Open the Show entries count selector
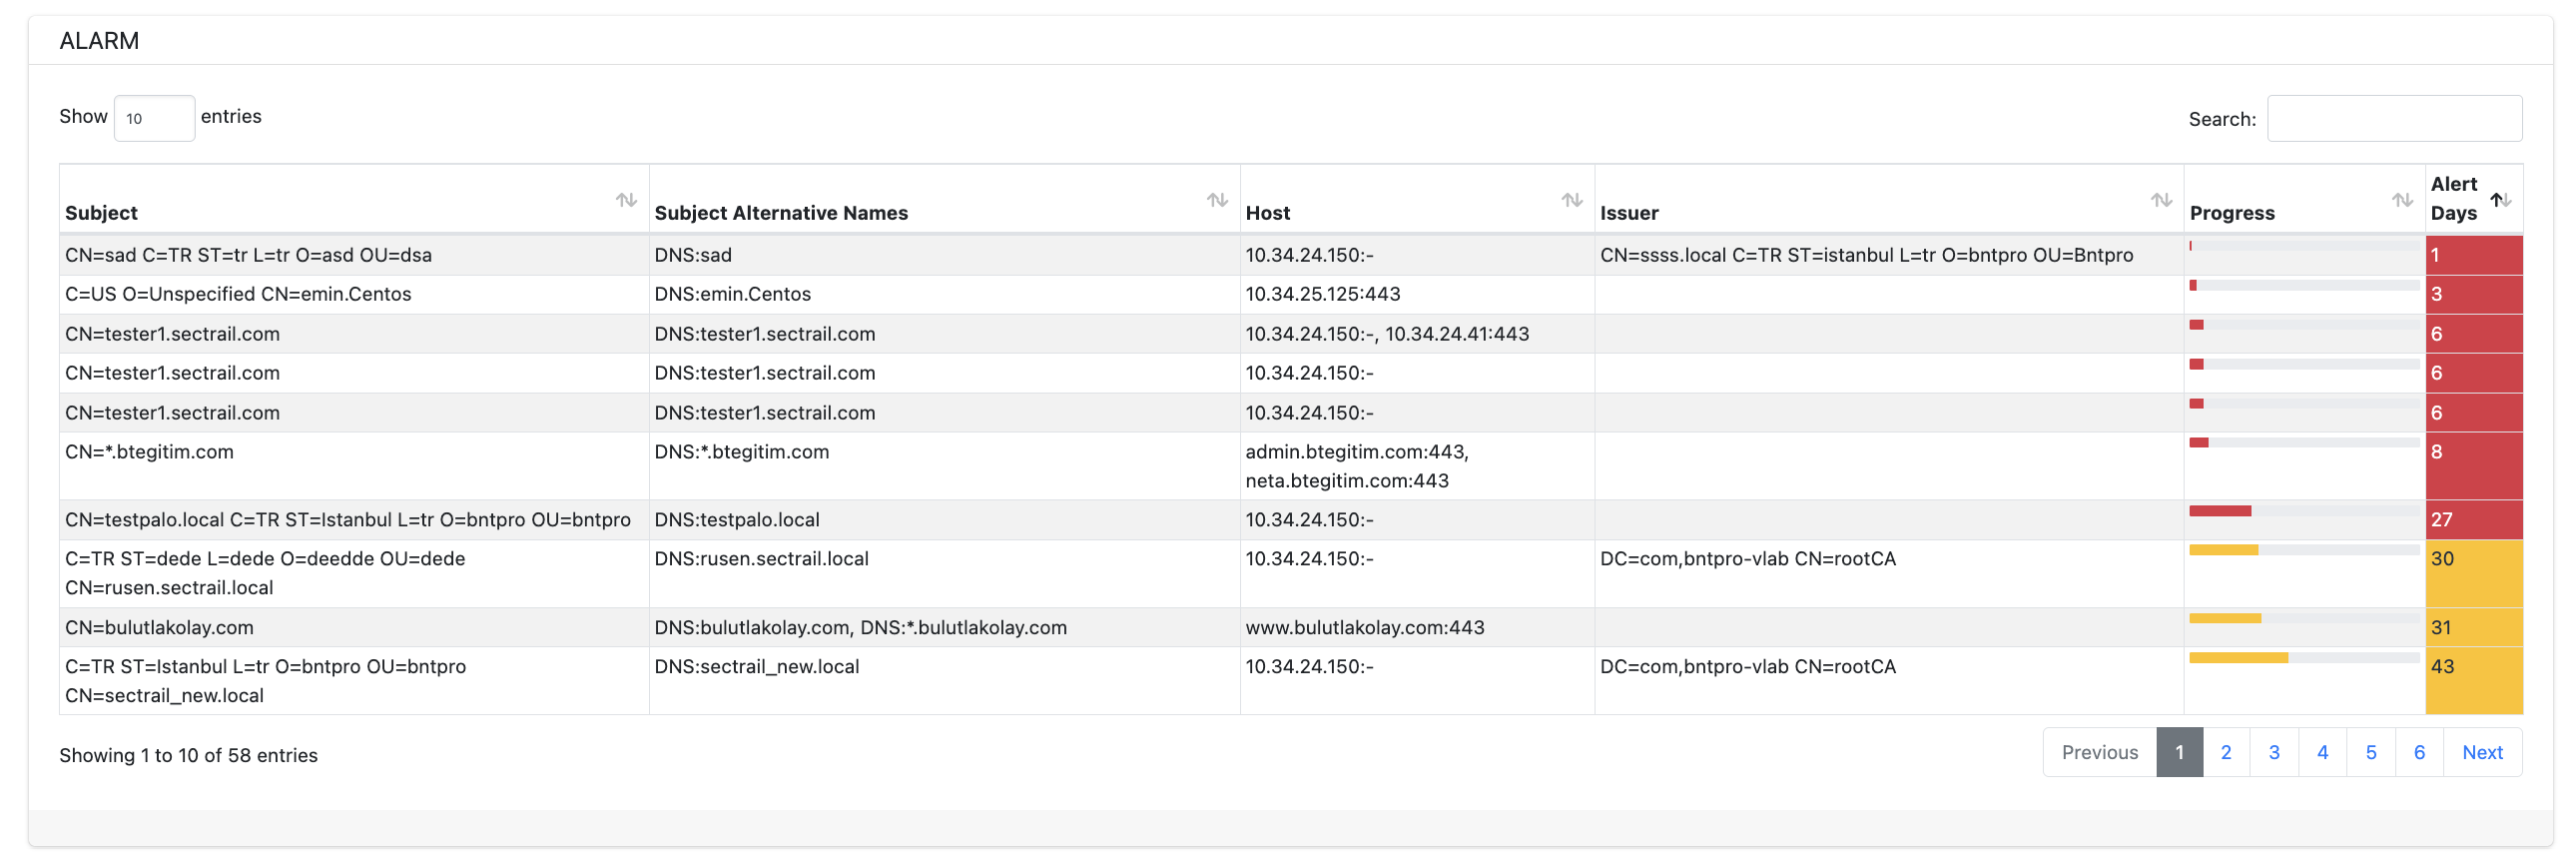Screen dimensions: 2576x863 tap(154, 118)
